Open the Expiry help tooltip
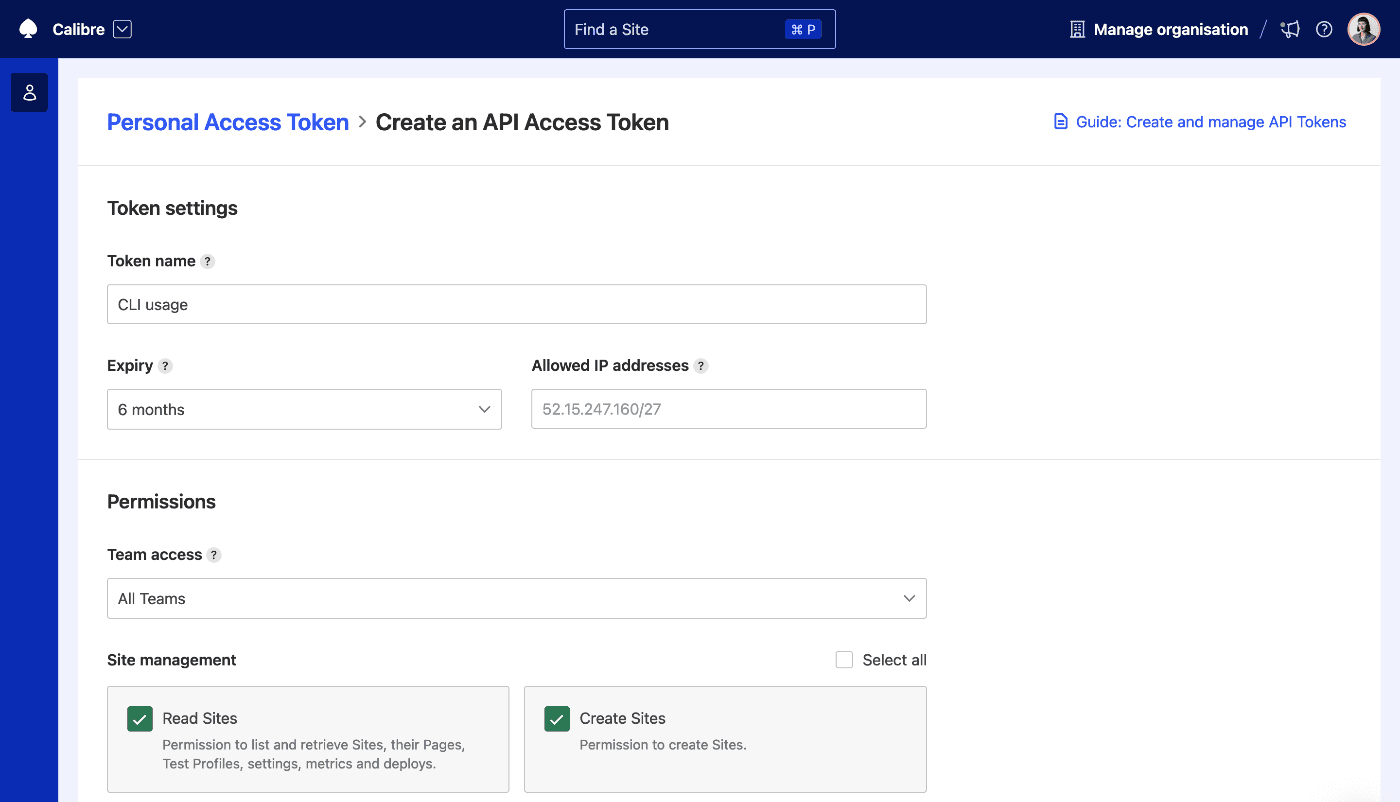 point(165,366)
